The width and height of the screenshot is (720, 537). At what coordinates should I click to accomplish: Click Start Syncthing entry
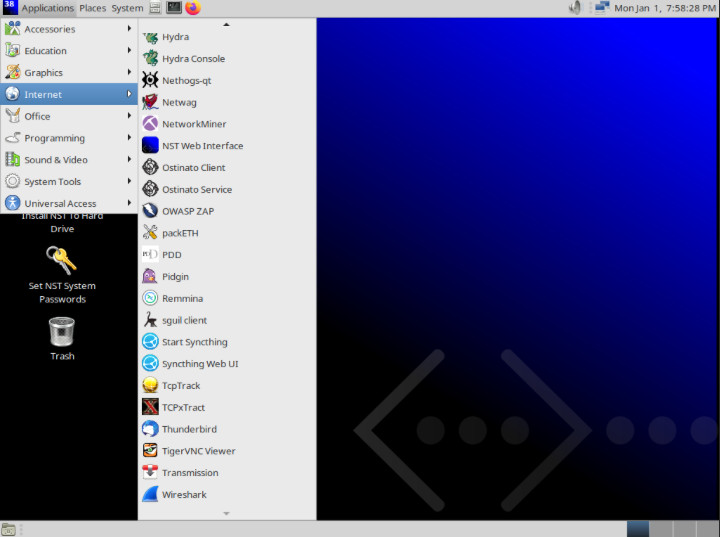click(227, 342)
